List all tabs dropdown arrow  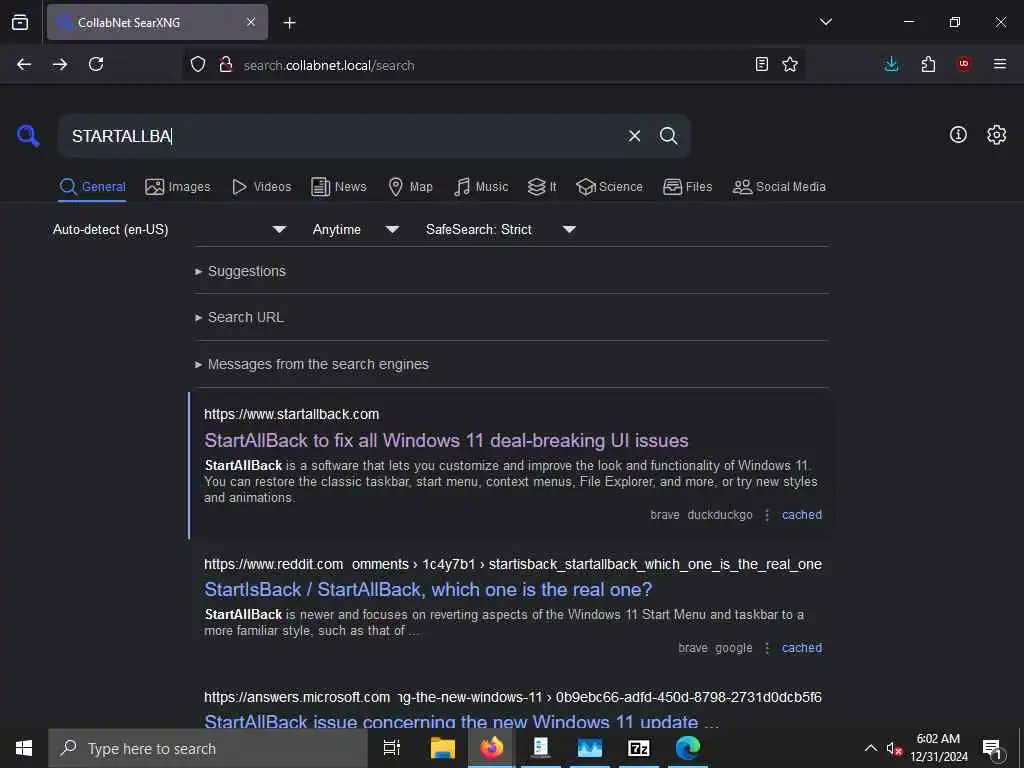pyautogui.click(x=825, y=22)
